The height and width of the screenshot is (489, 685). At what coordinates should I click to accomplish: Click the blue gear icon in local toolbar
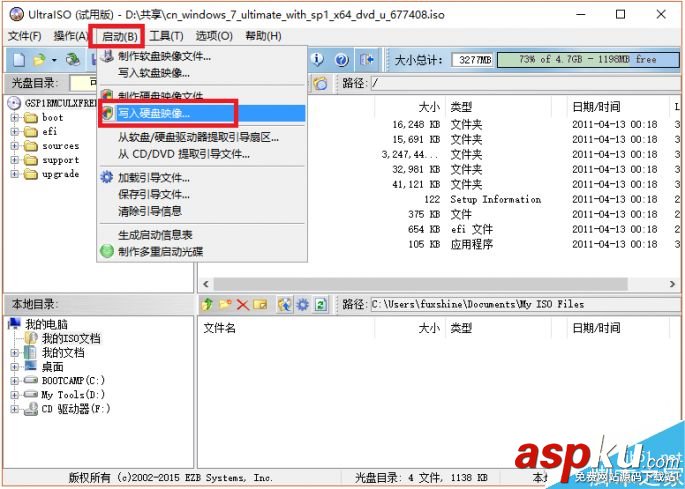[x=302, y=304]
